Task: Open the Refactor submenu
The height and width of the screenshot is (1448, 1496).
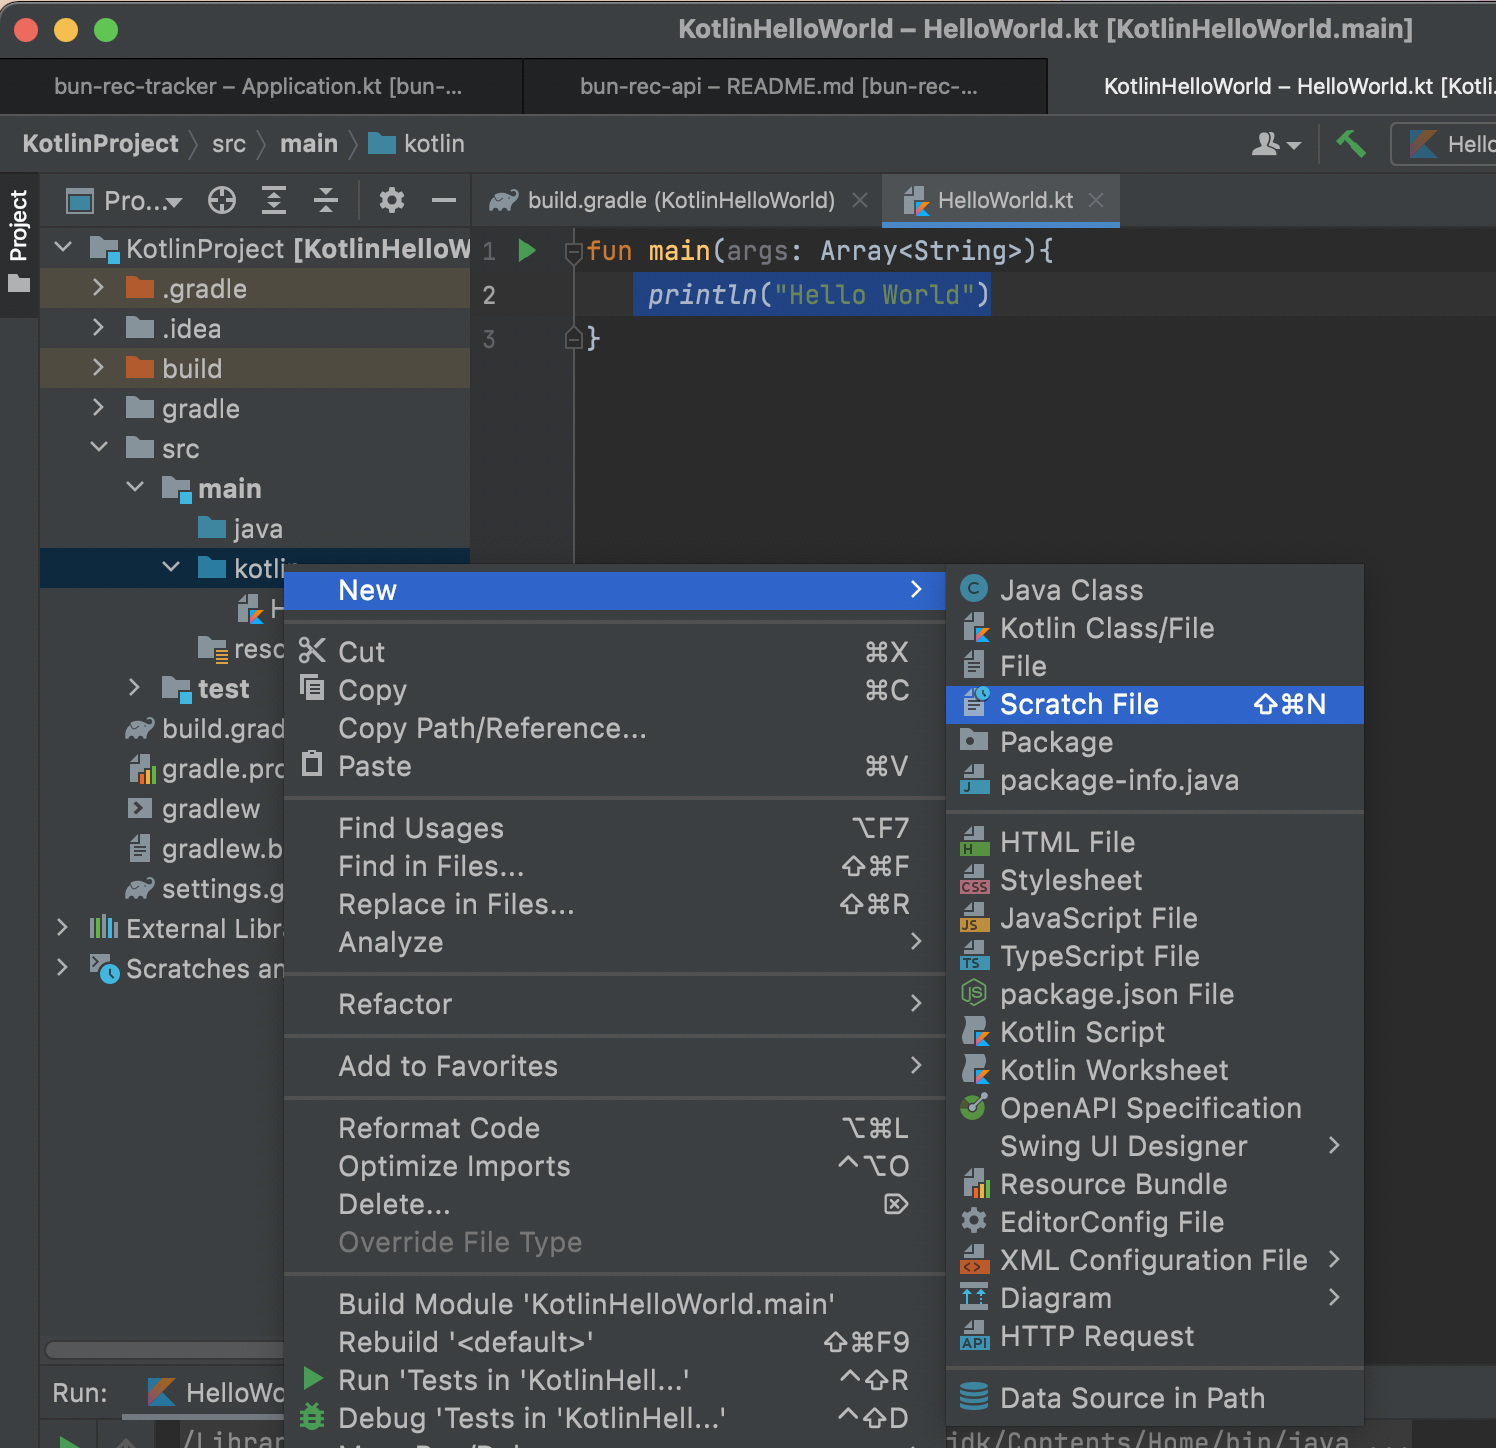Action: pyautogui.click(x=615, y=1004)
